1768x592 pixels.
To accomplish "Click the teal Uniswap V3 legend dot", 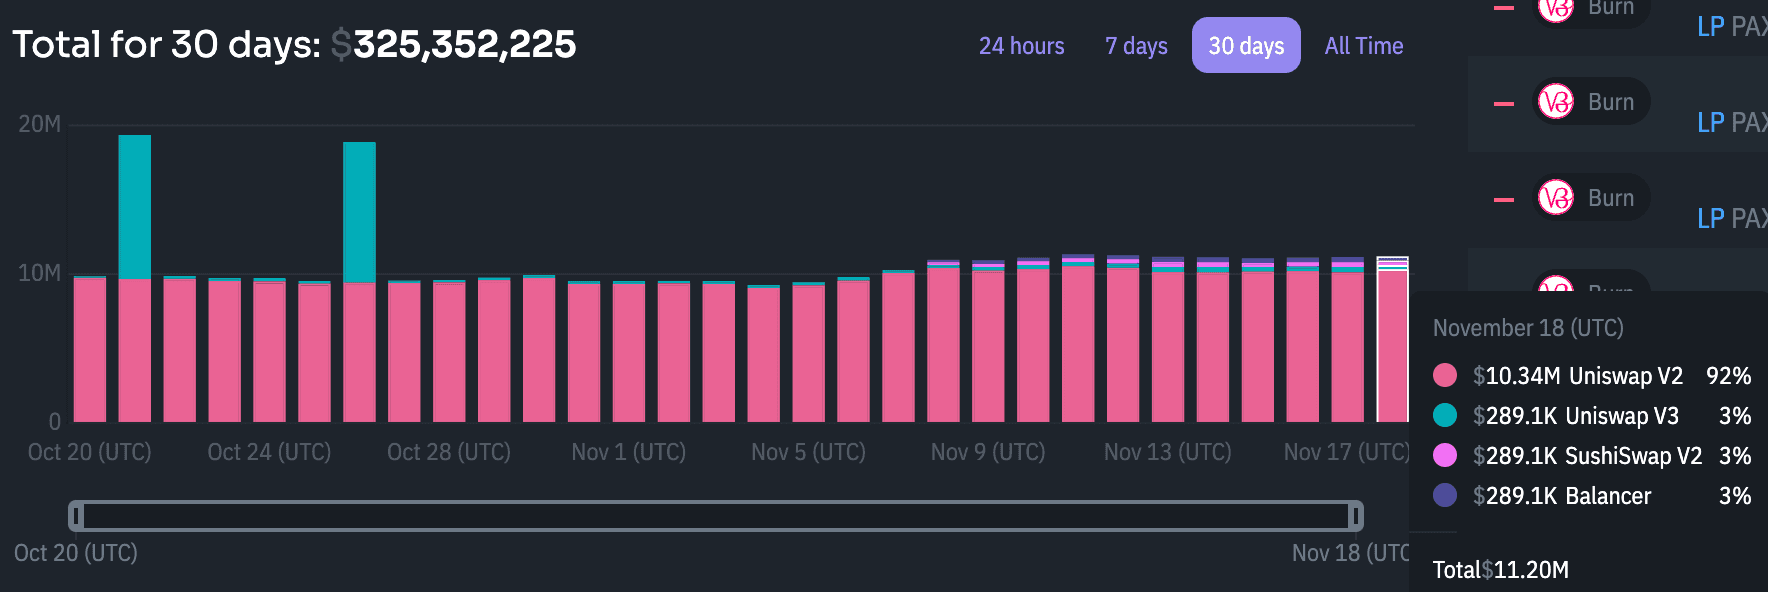I will 1445,415.
